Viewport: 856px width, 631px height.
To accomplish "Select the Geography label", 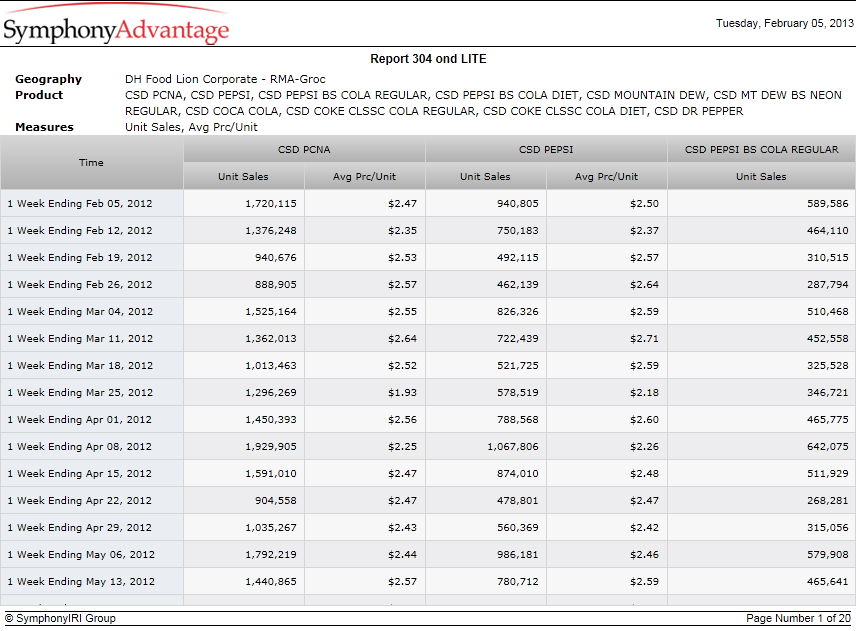I will point(49,79).
